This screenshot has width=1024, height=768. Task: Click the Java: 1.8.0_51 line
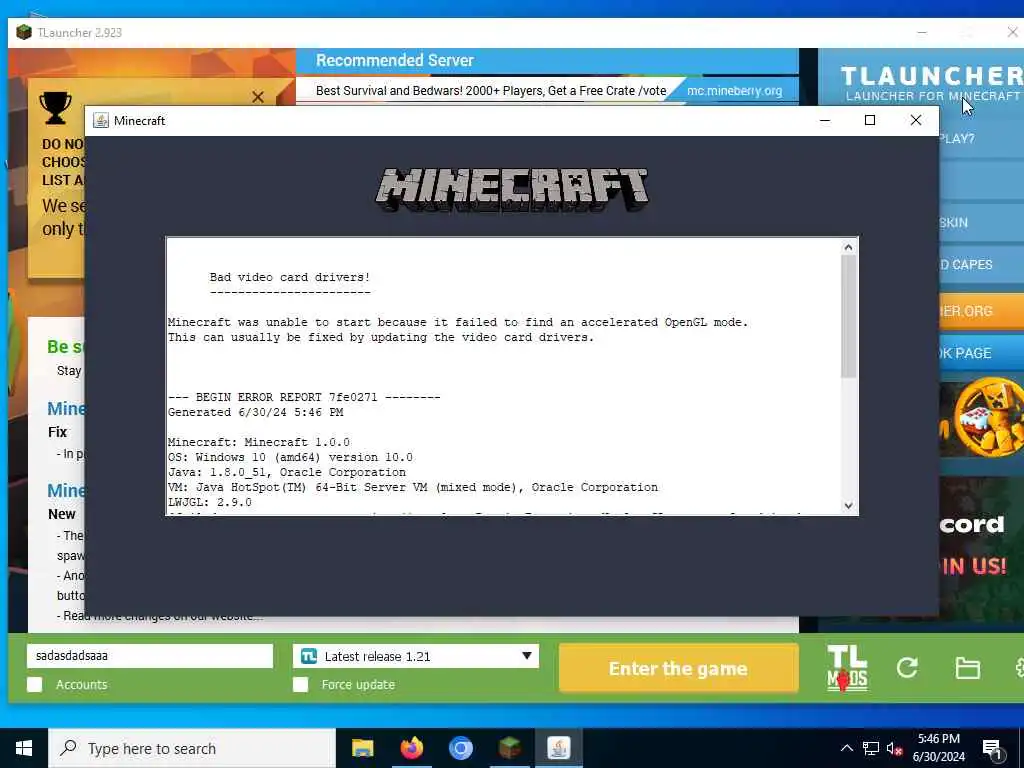287,472
